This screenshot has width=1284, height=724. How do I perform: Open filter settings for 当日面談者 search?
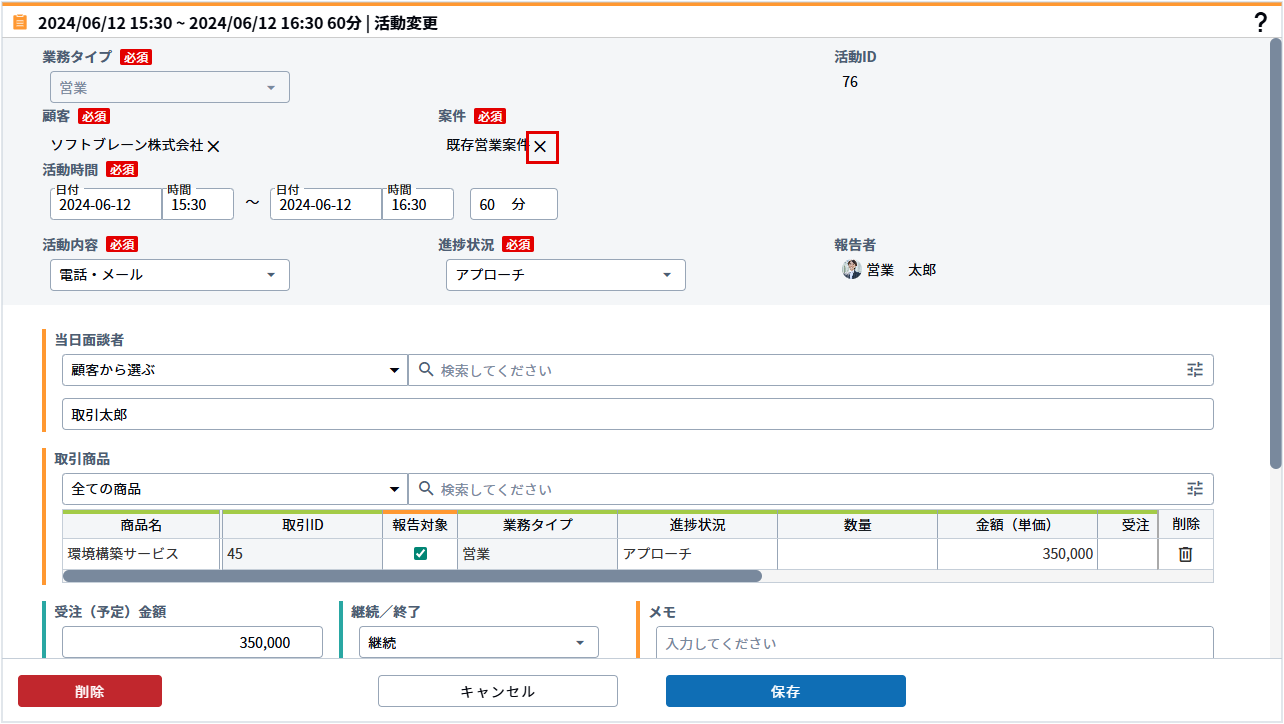[x=1195, y=370]
